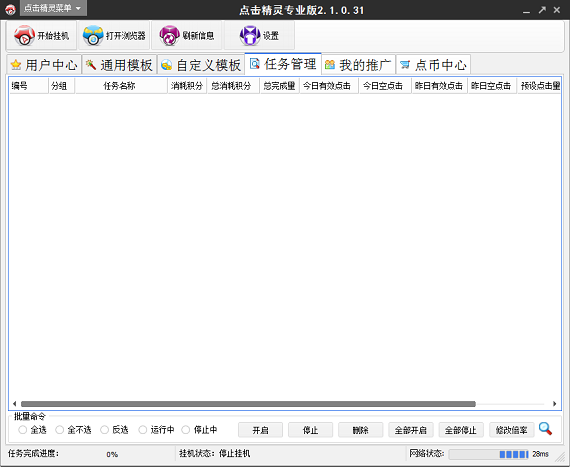Click the 开始挂机 start icon
The width and height of the screenshot is (570, 467).
pos(24,36)
